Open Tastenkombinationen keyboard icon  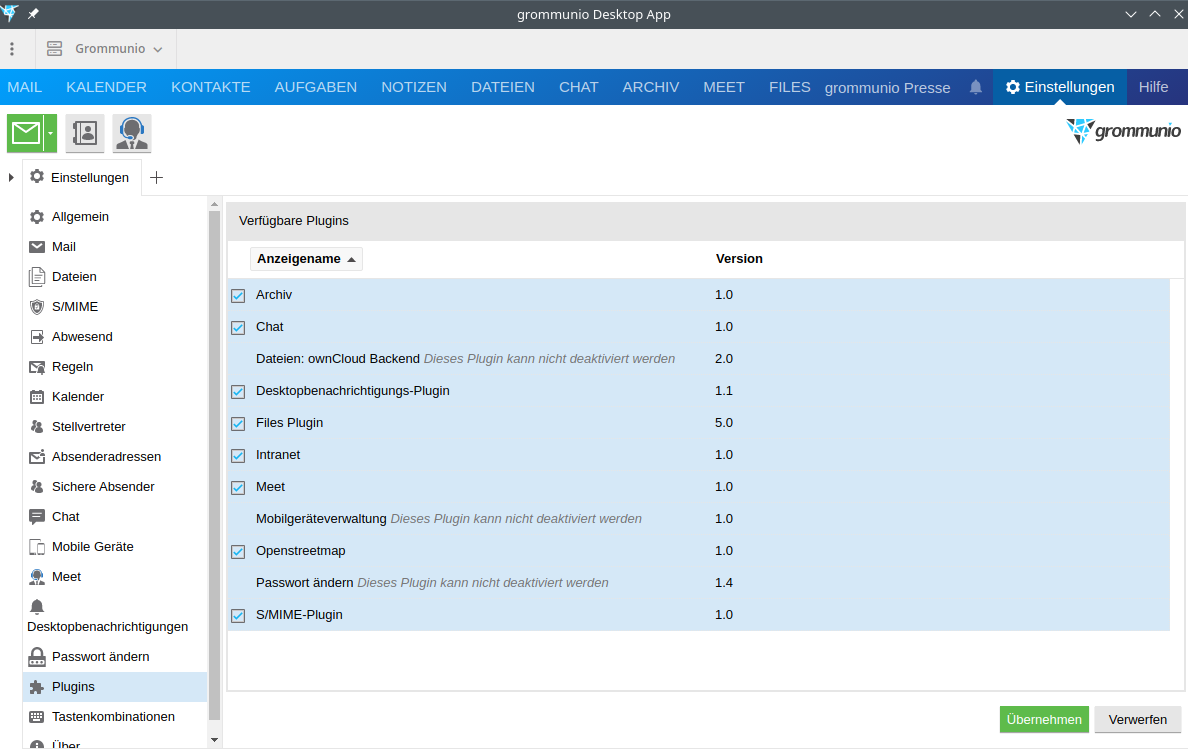coord(36,717)
